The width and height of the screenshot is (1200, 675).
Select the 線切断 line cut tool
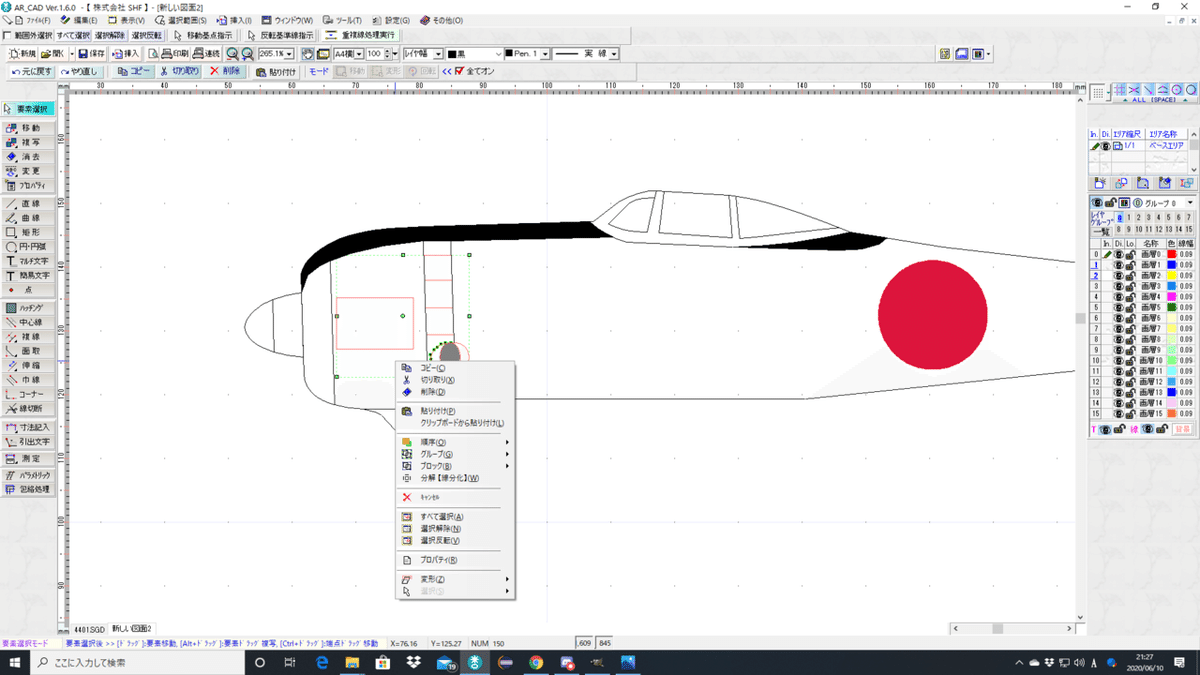coord(28,408)
